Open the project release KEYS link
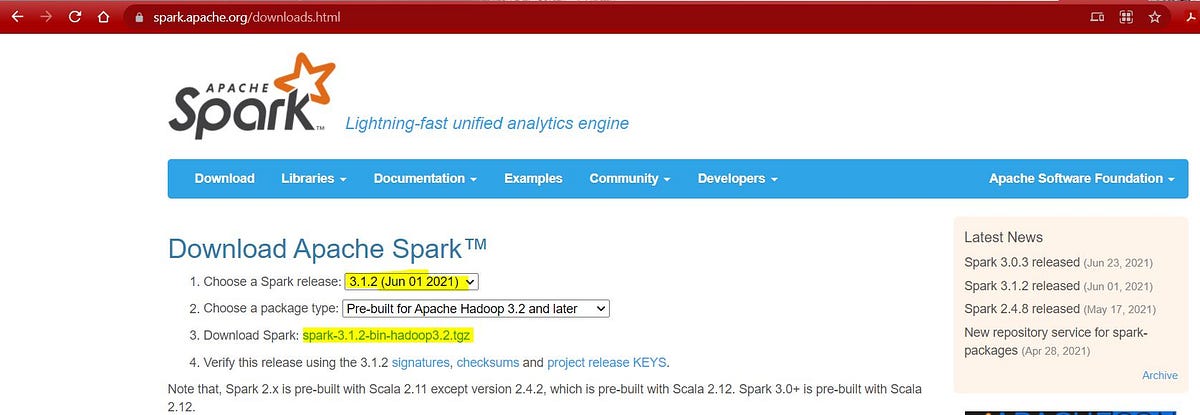1200x415 pixels. pyautogui.click(x=607, y=362)
